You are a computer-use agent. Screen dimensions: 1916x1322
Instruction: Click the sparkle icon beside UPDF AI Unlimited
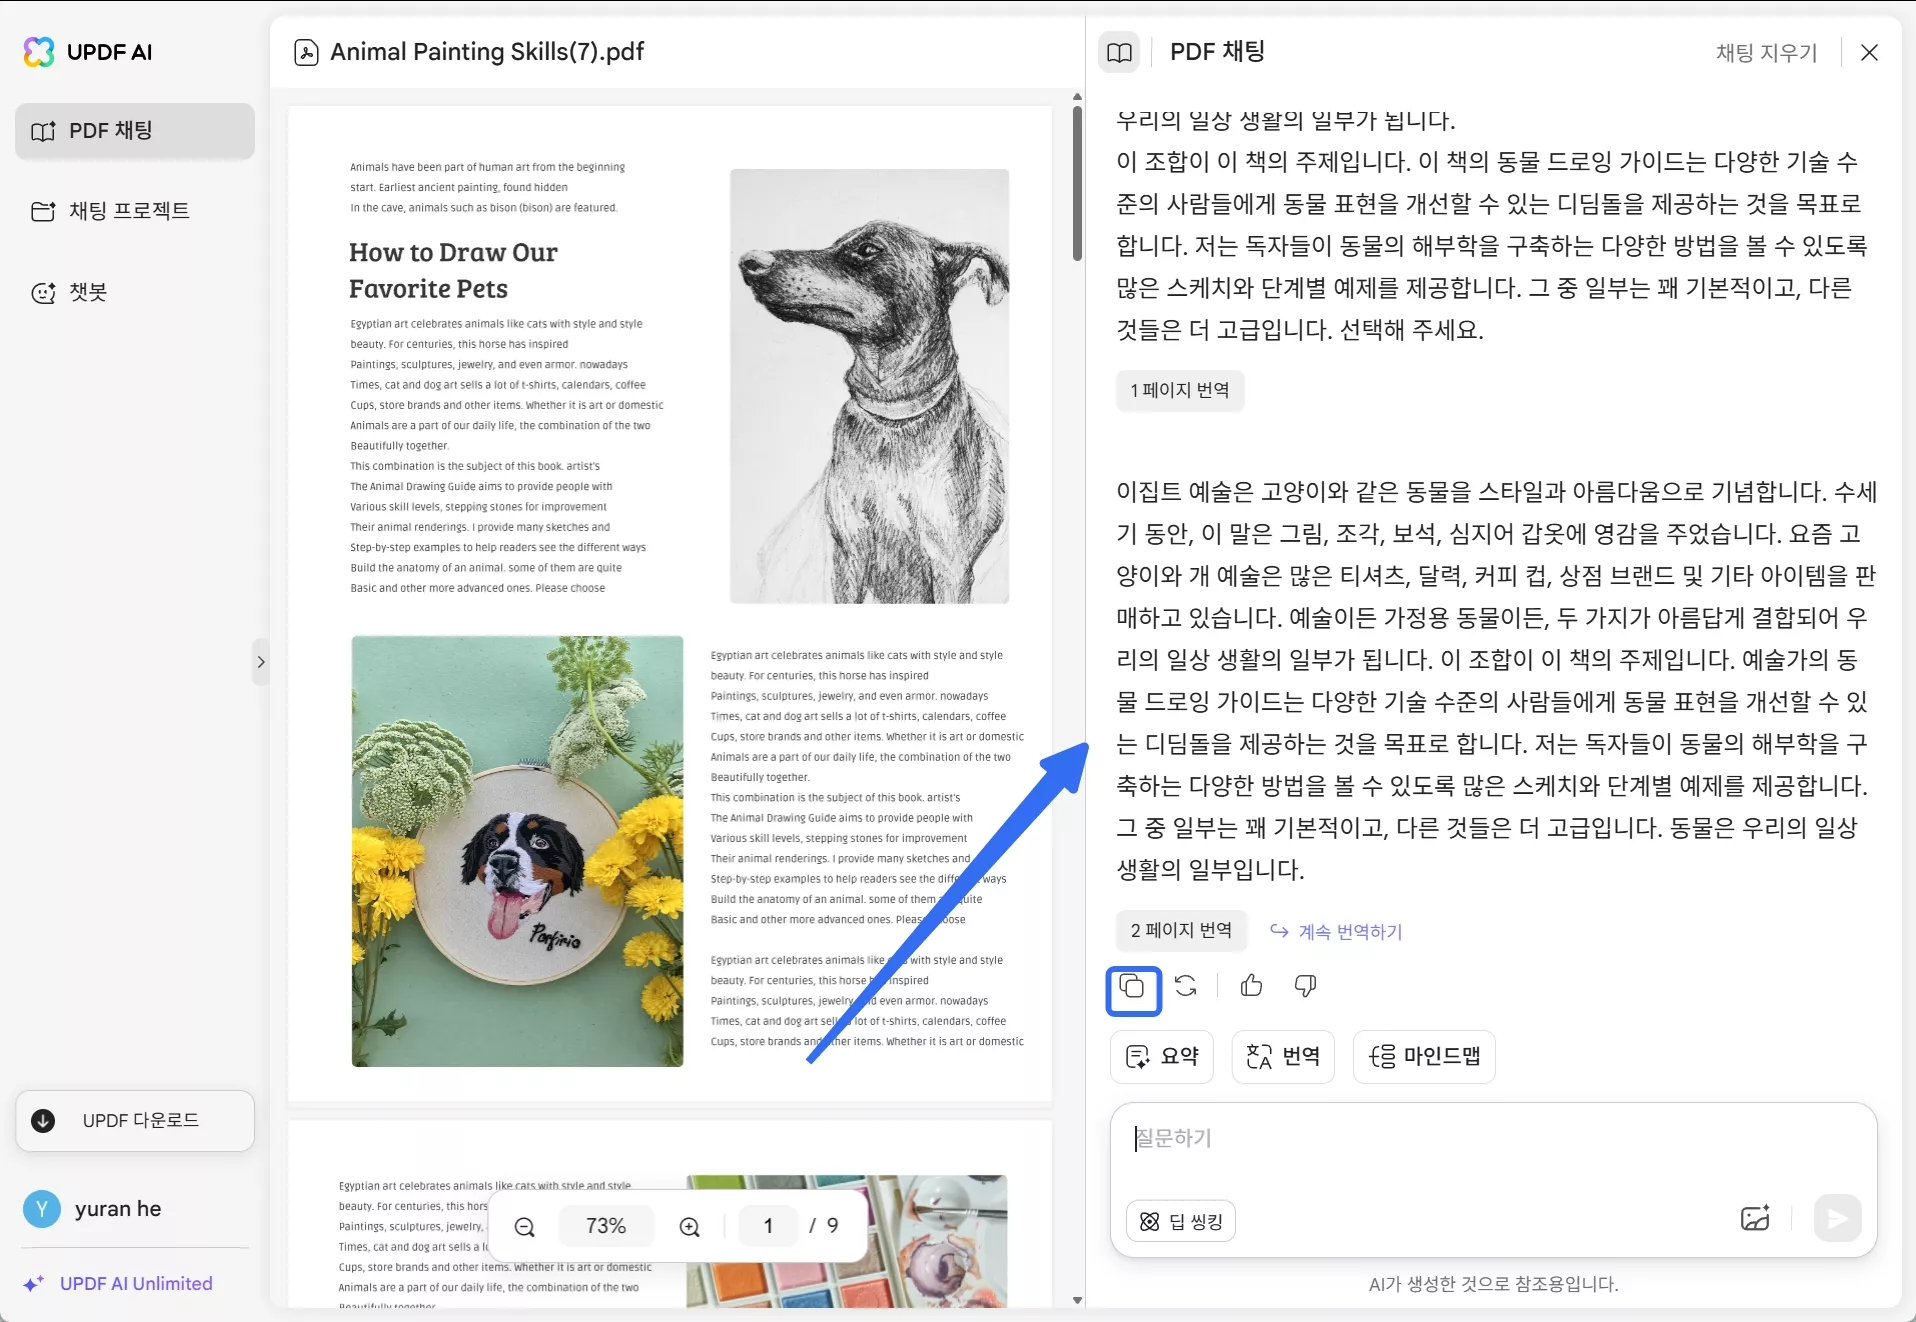coord(34,1284)
